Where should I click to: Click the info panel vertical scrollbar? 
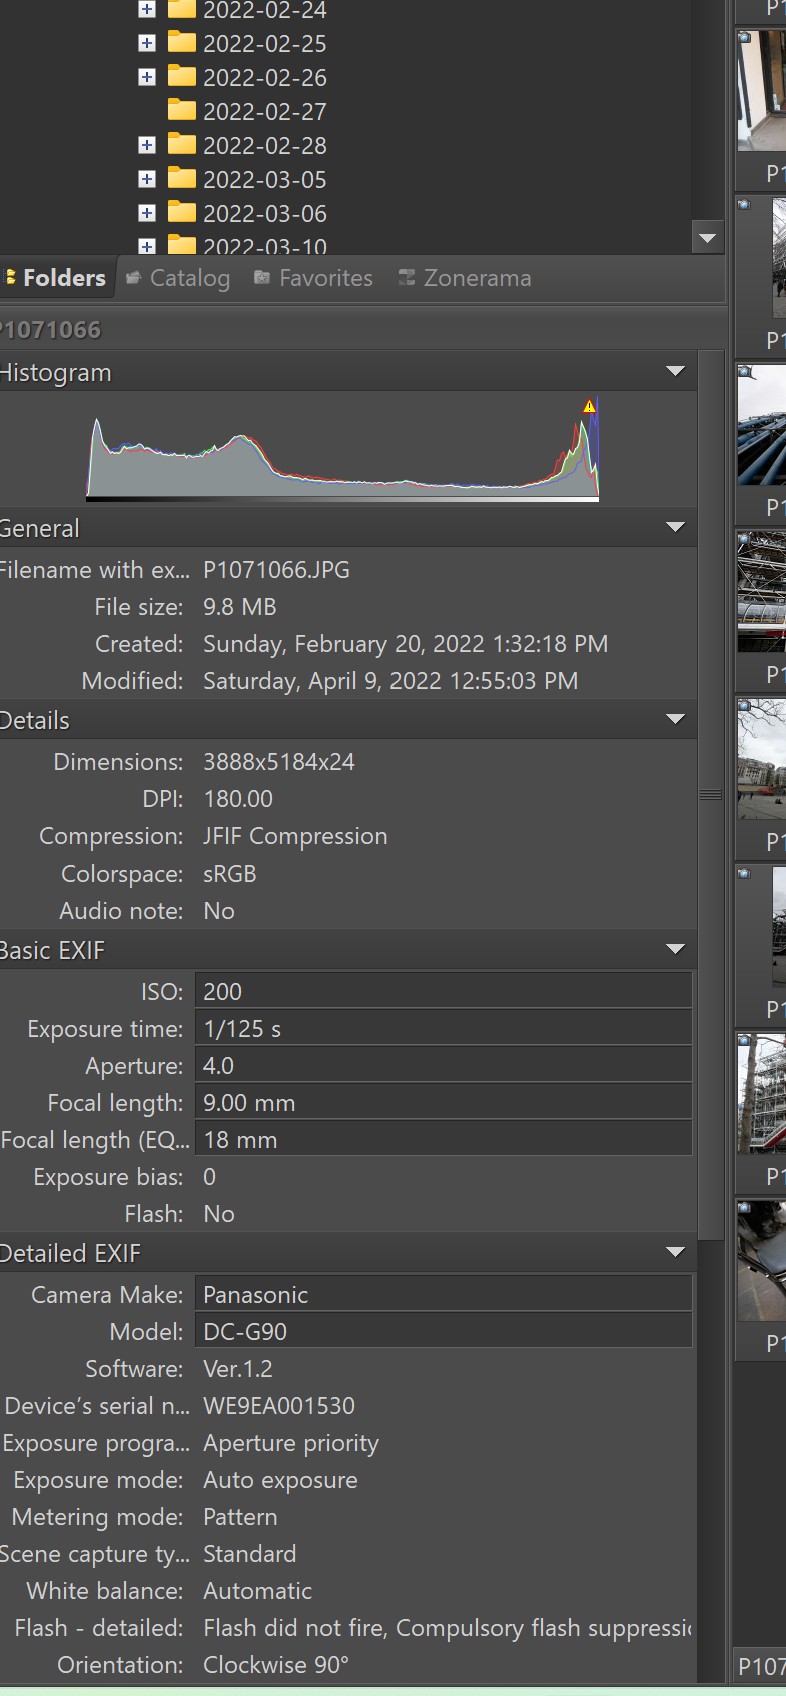point(710,795)
